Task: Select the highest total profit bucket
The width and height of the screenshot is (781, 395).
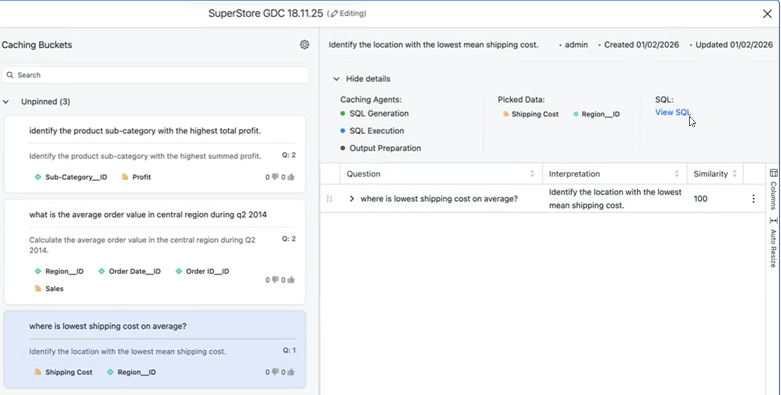Action: pos(154,154)
